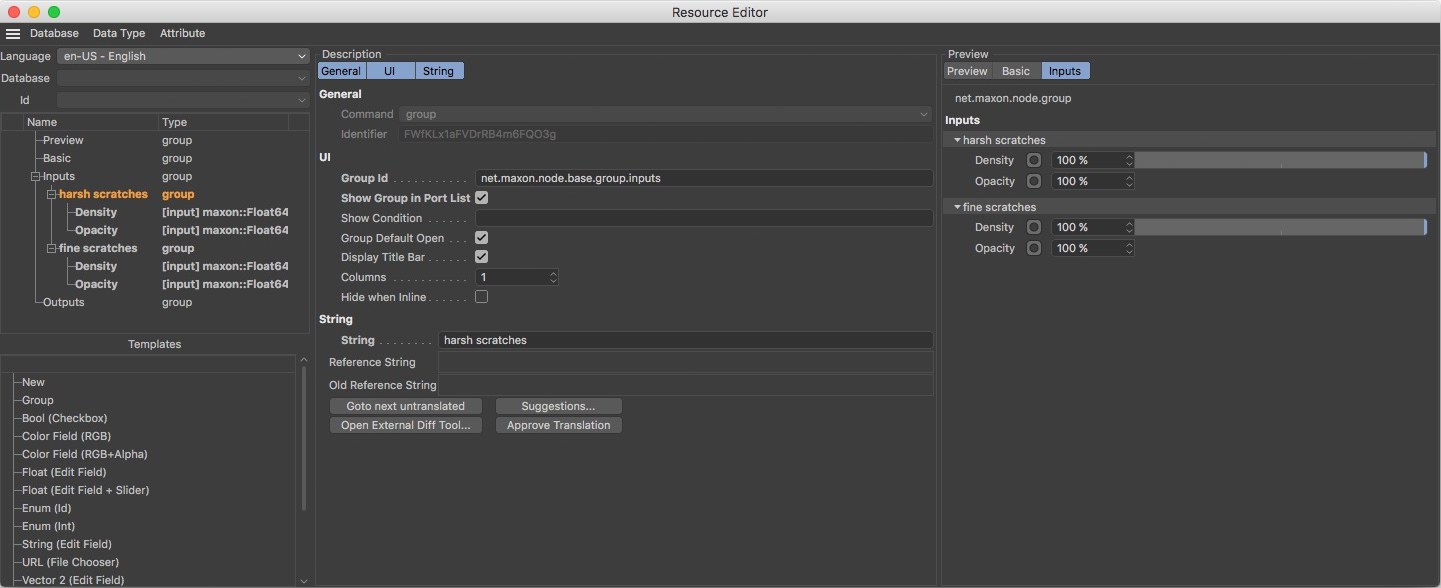Open the hamburger menu icon

pyautogui.click(x=13, y=34)
